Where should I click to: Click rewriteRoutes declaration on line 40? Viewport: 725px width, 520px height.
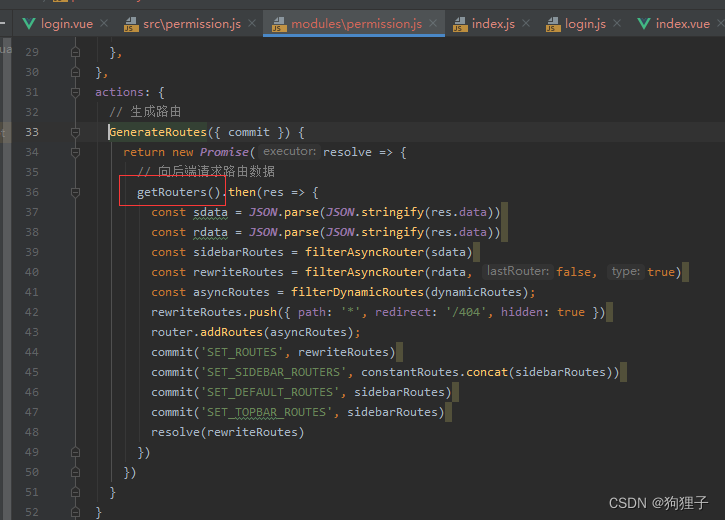click(x=238, y=272)
